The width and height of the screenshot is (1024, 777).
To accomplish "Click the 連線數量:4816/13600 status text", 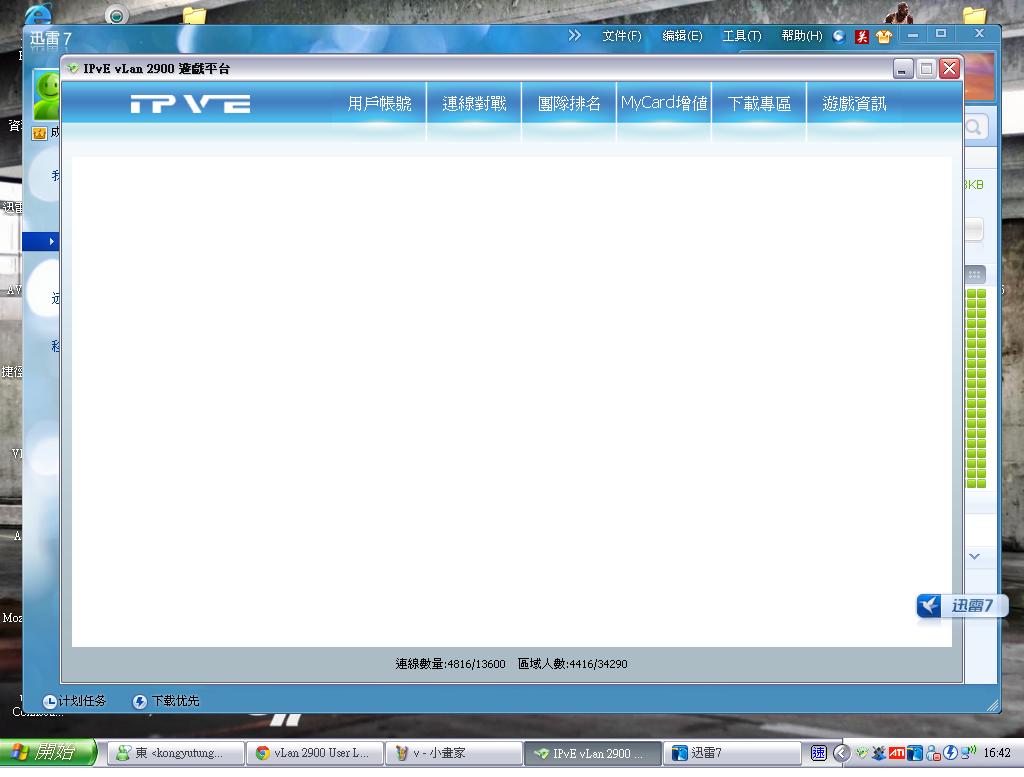I will 450,664.
